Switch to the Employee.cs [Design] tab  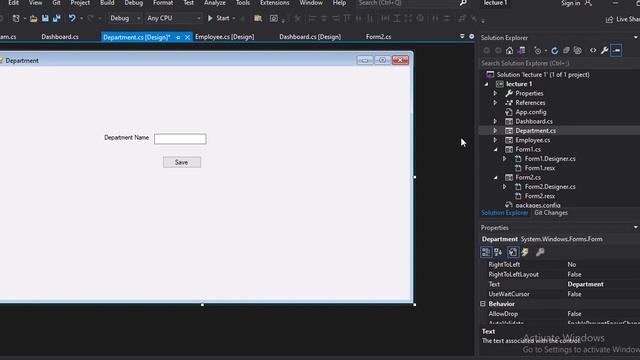pos(224,37)
